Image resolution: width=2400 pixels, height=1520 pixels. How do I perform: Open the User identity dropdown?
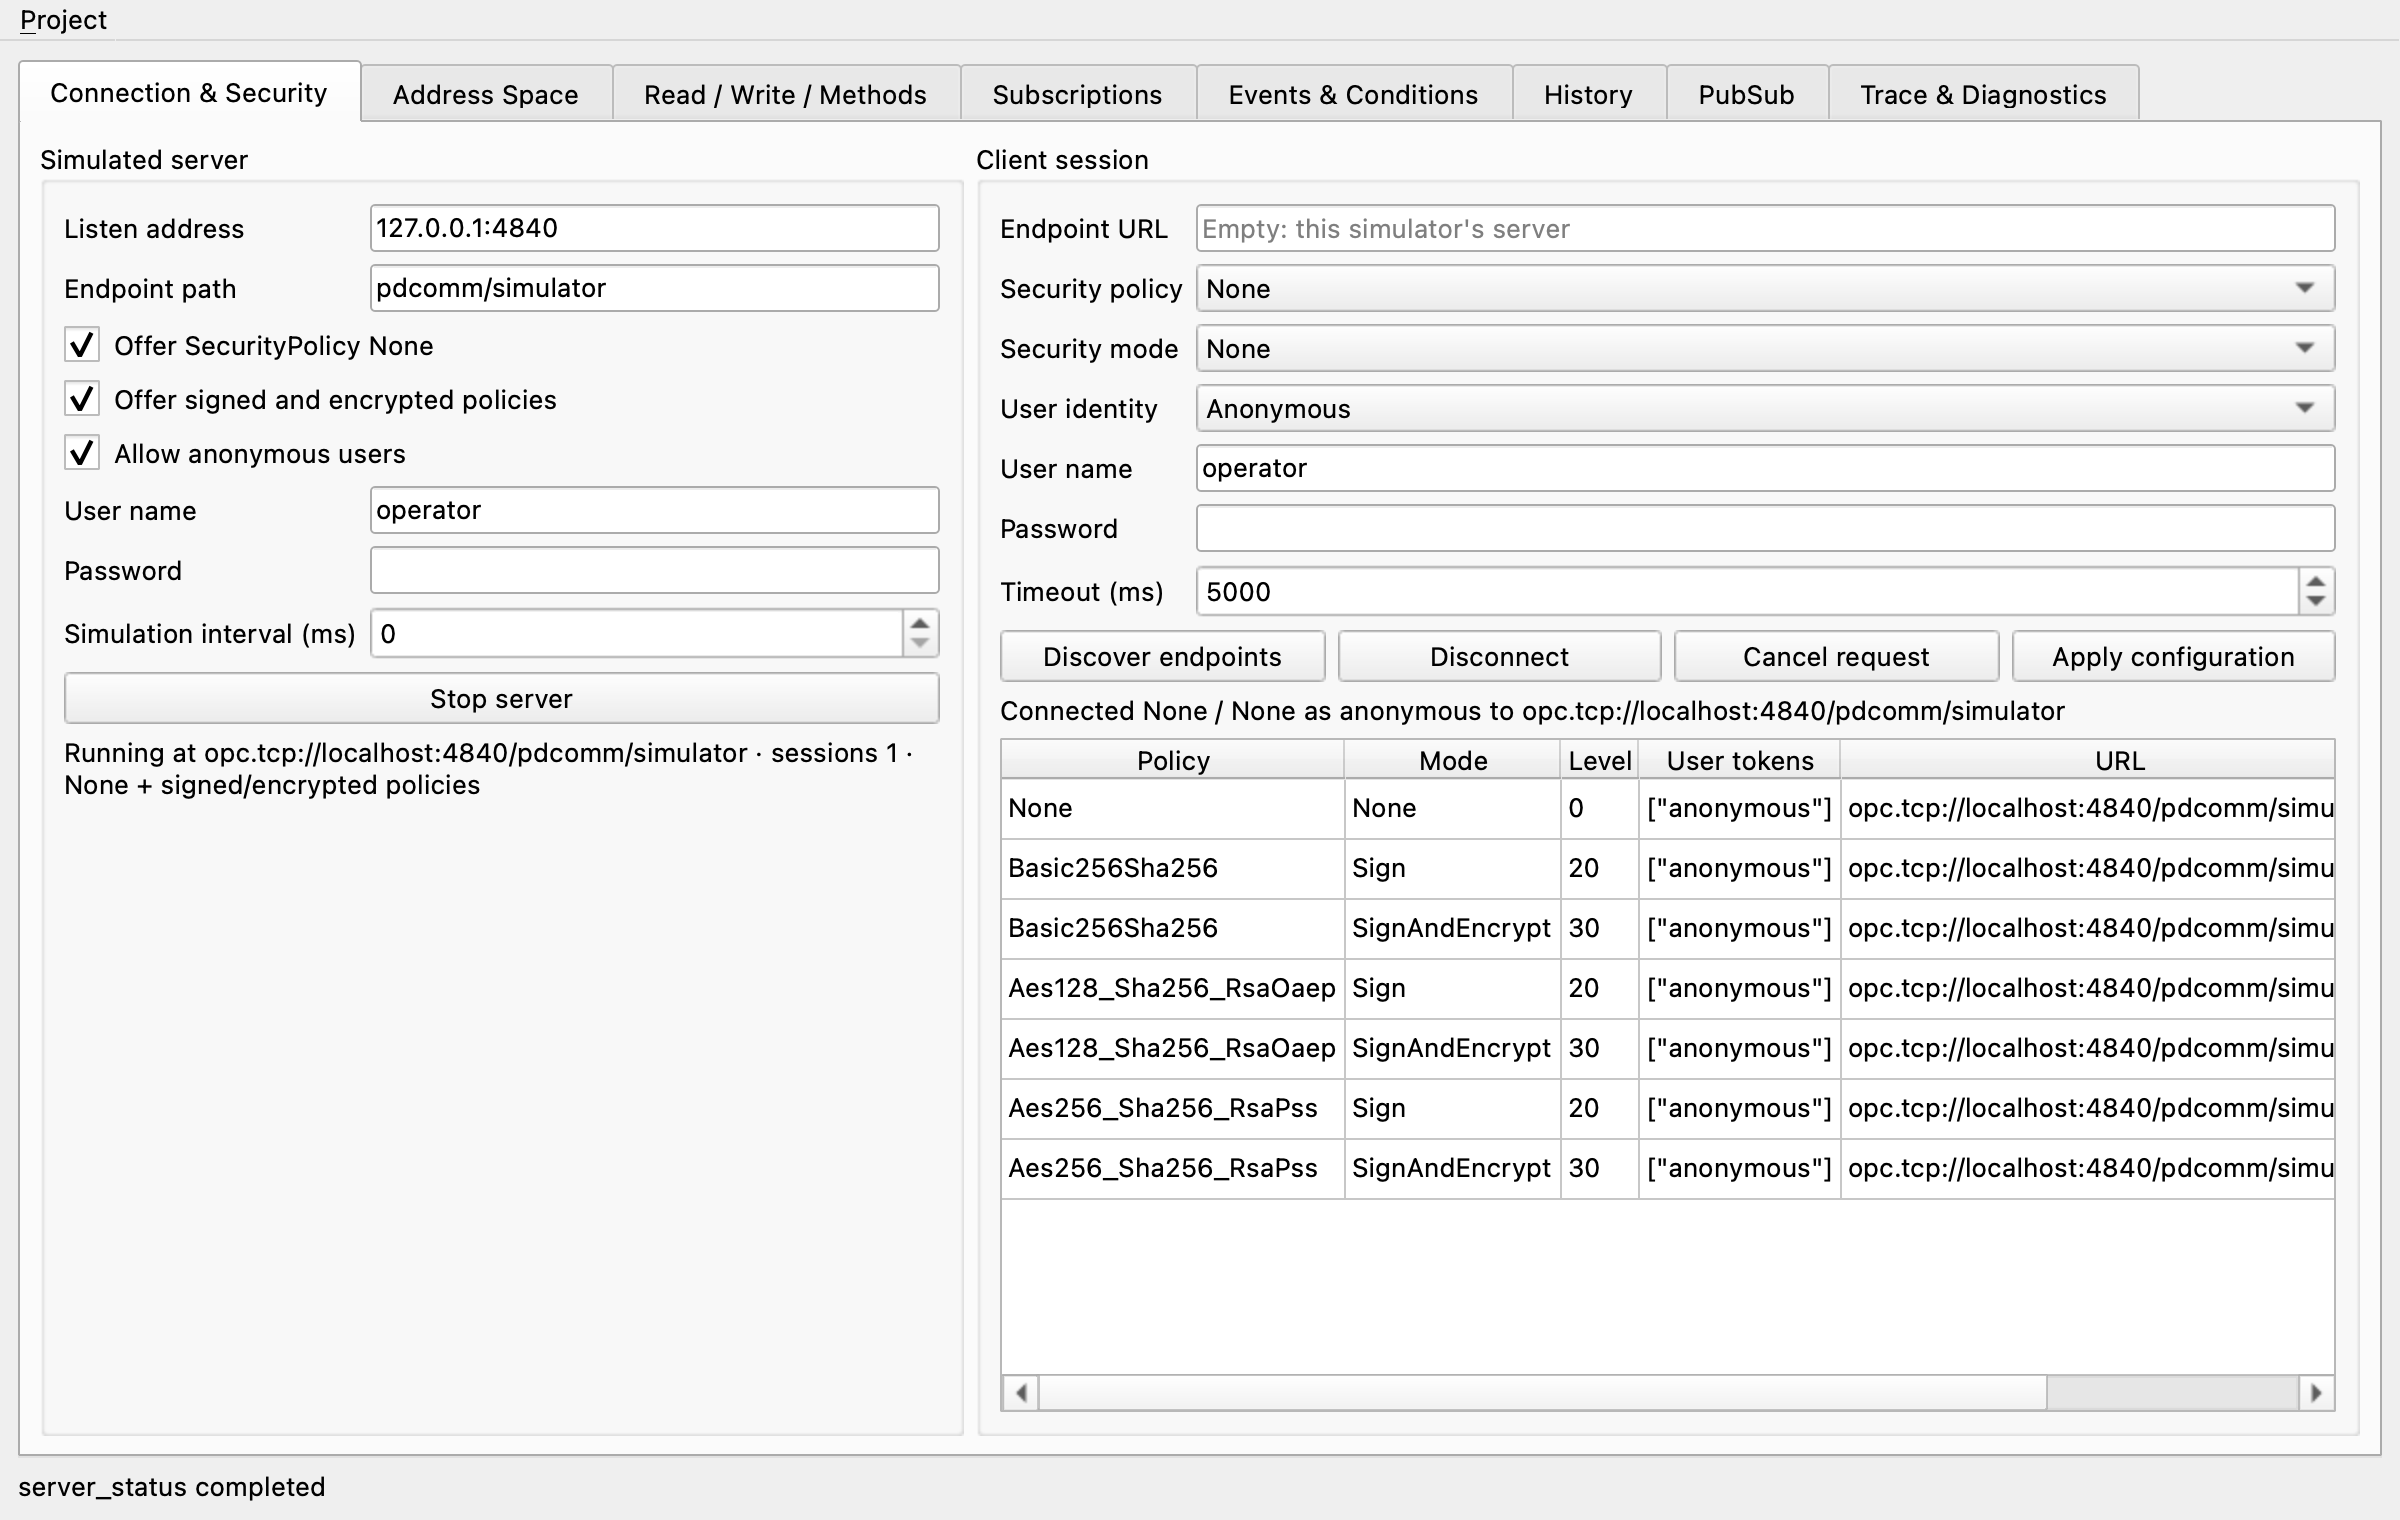point(1765,408)
